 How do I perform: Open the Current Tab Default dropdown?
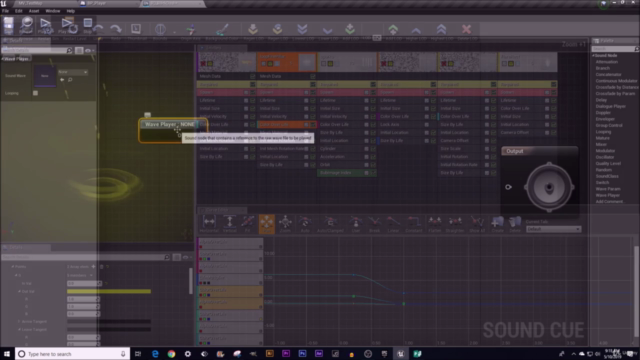point(553,229)
